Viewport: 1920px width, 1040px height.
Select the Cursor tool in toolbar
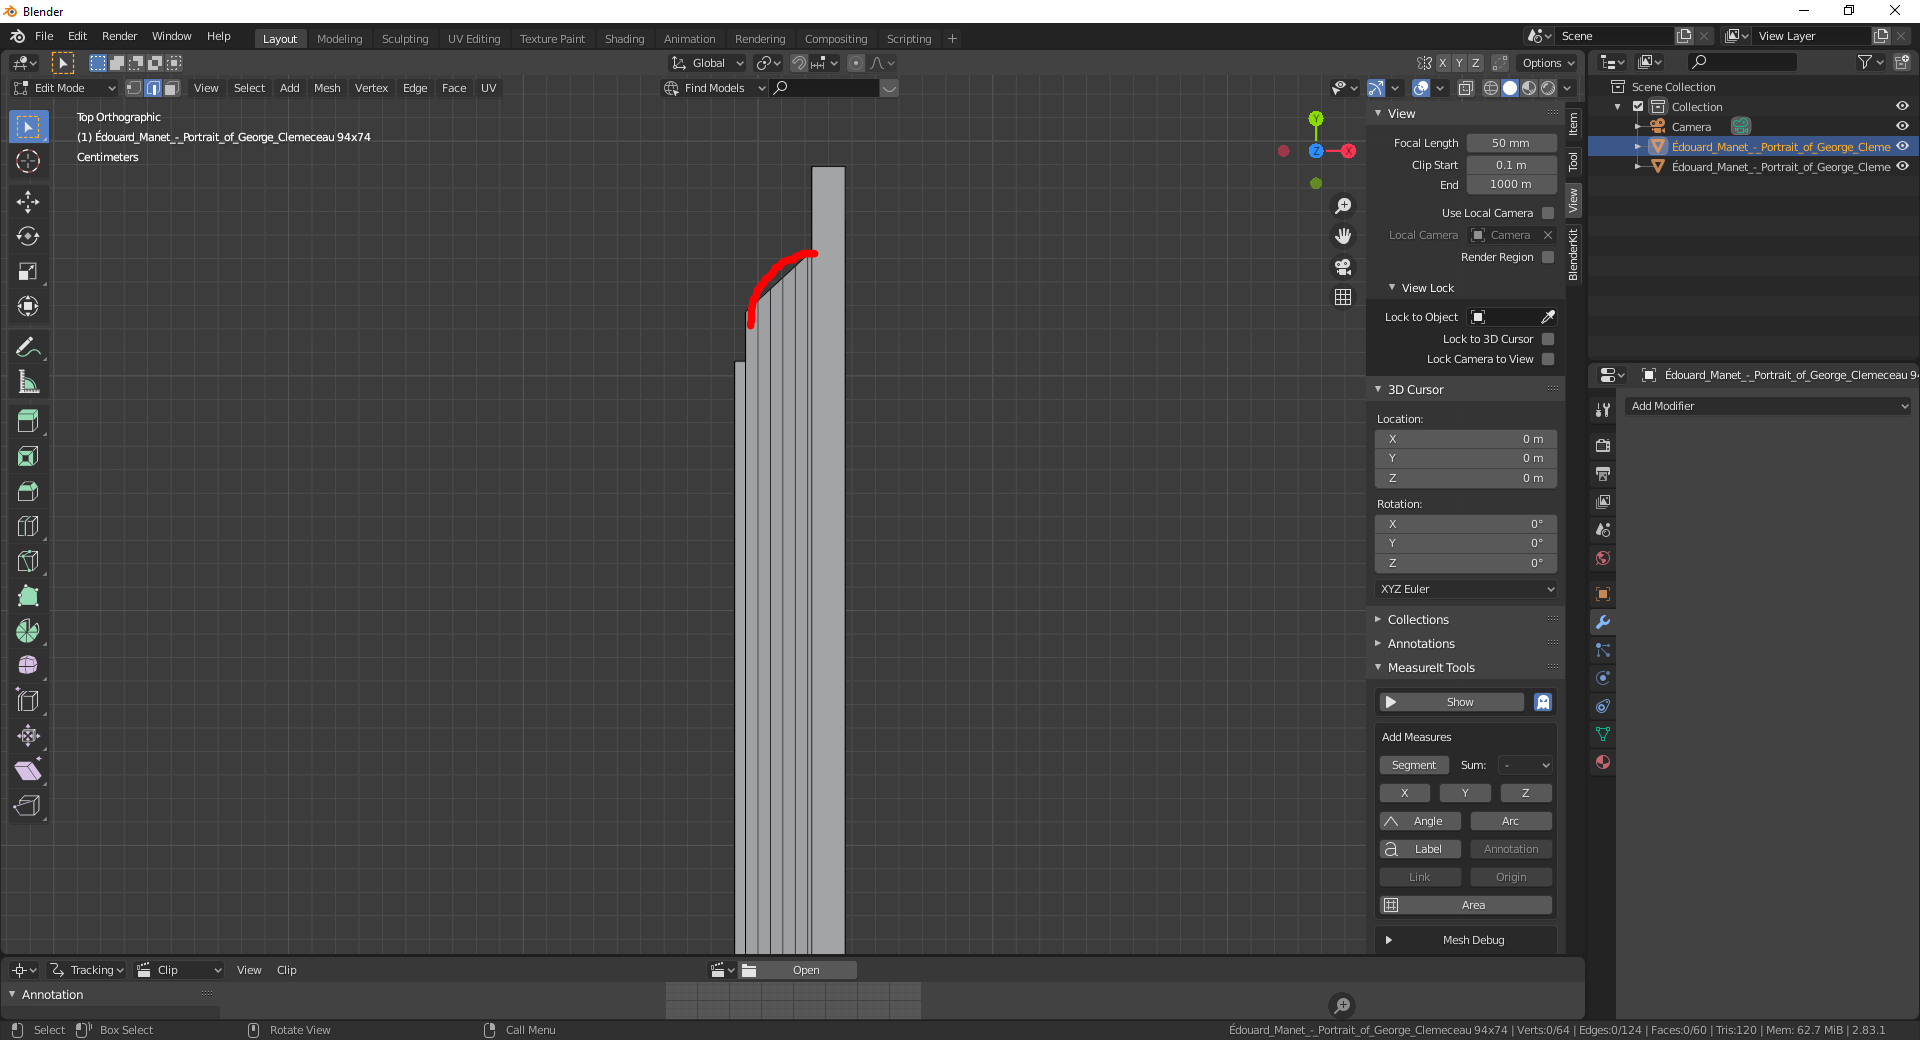[28, 161]
